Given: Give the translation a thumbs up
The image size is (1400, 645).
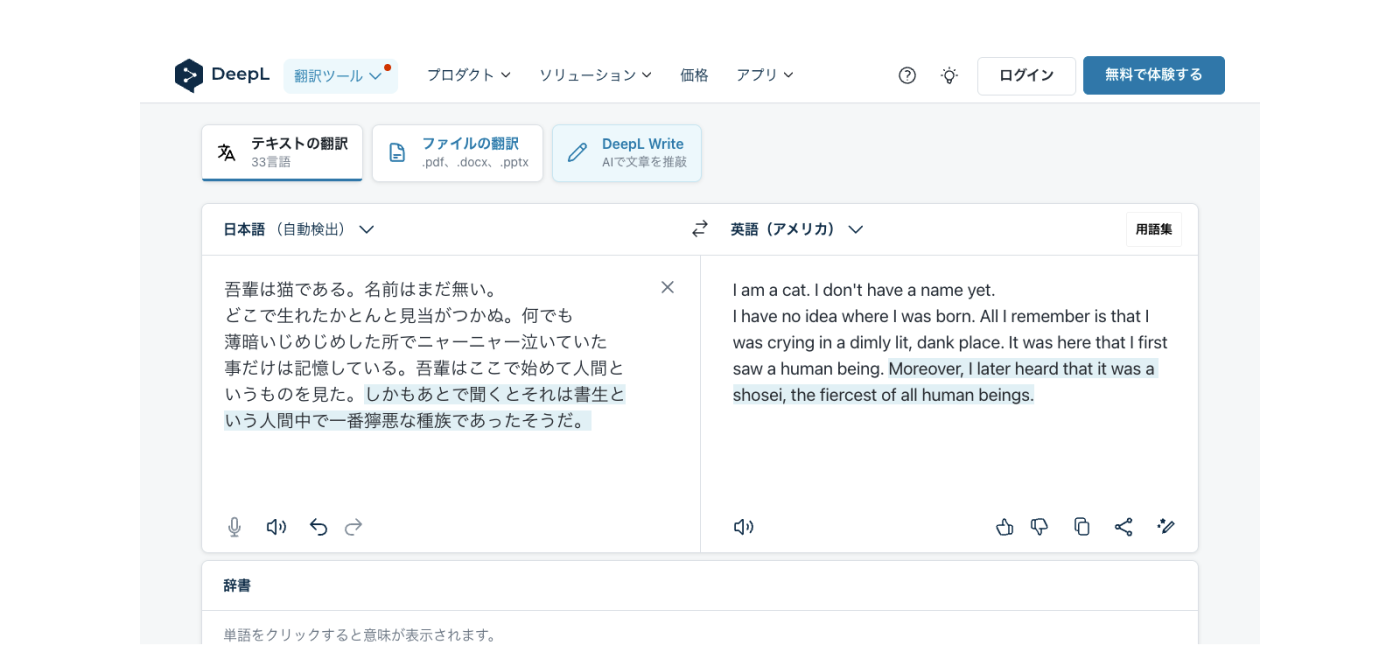Looking at the screenshot, I should click(x=1004, y=527).
